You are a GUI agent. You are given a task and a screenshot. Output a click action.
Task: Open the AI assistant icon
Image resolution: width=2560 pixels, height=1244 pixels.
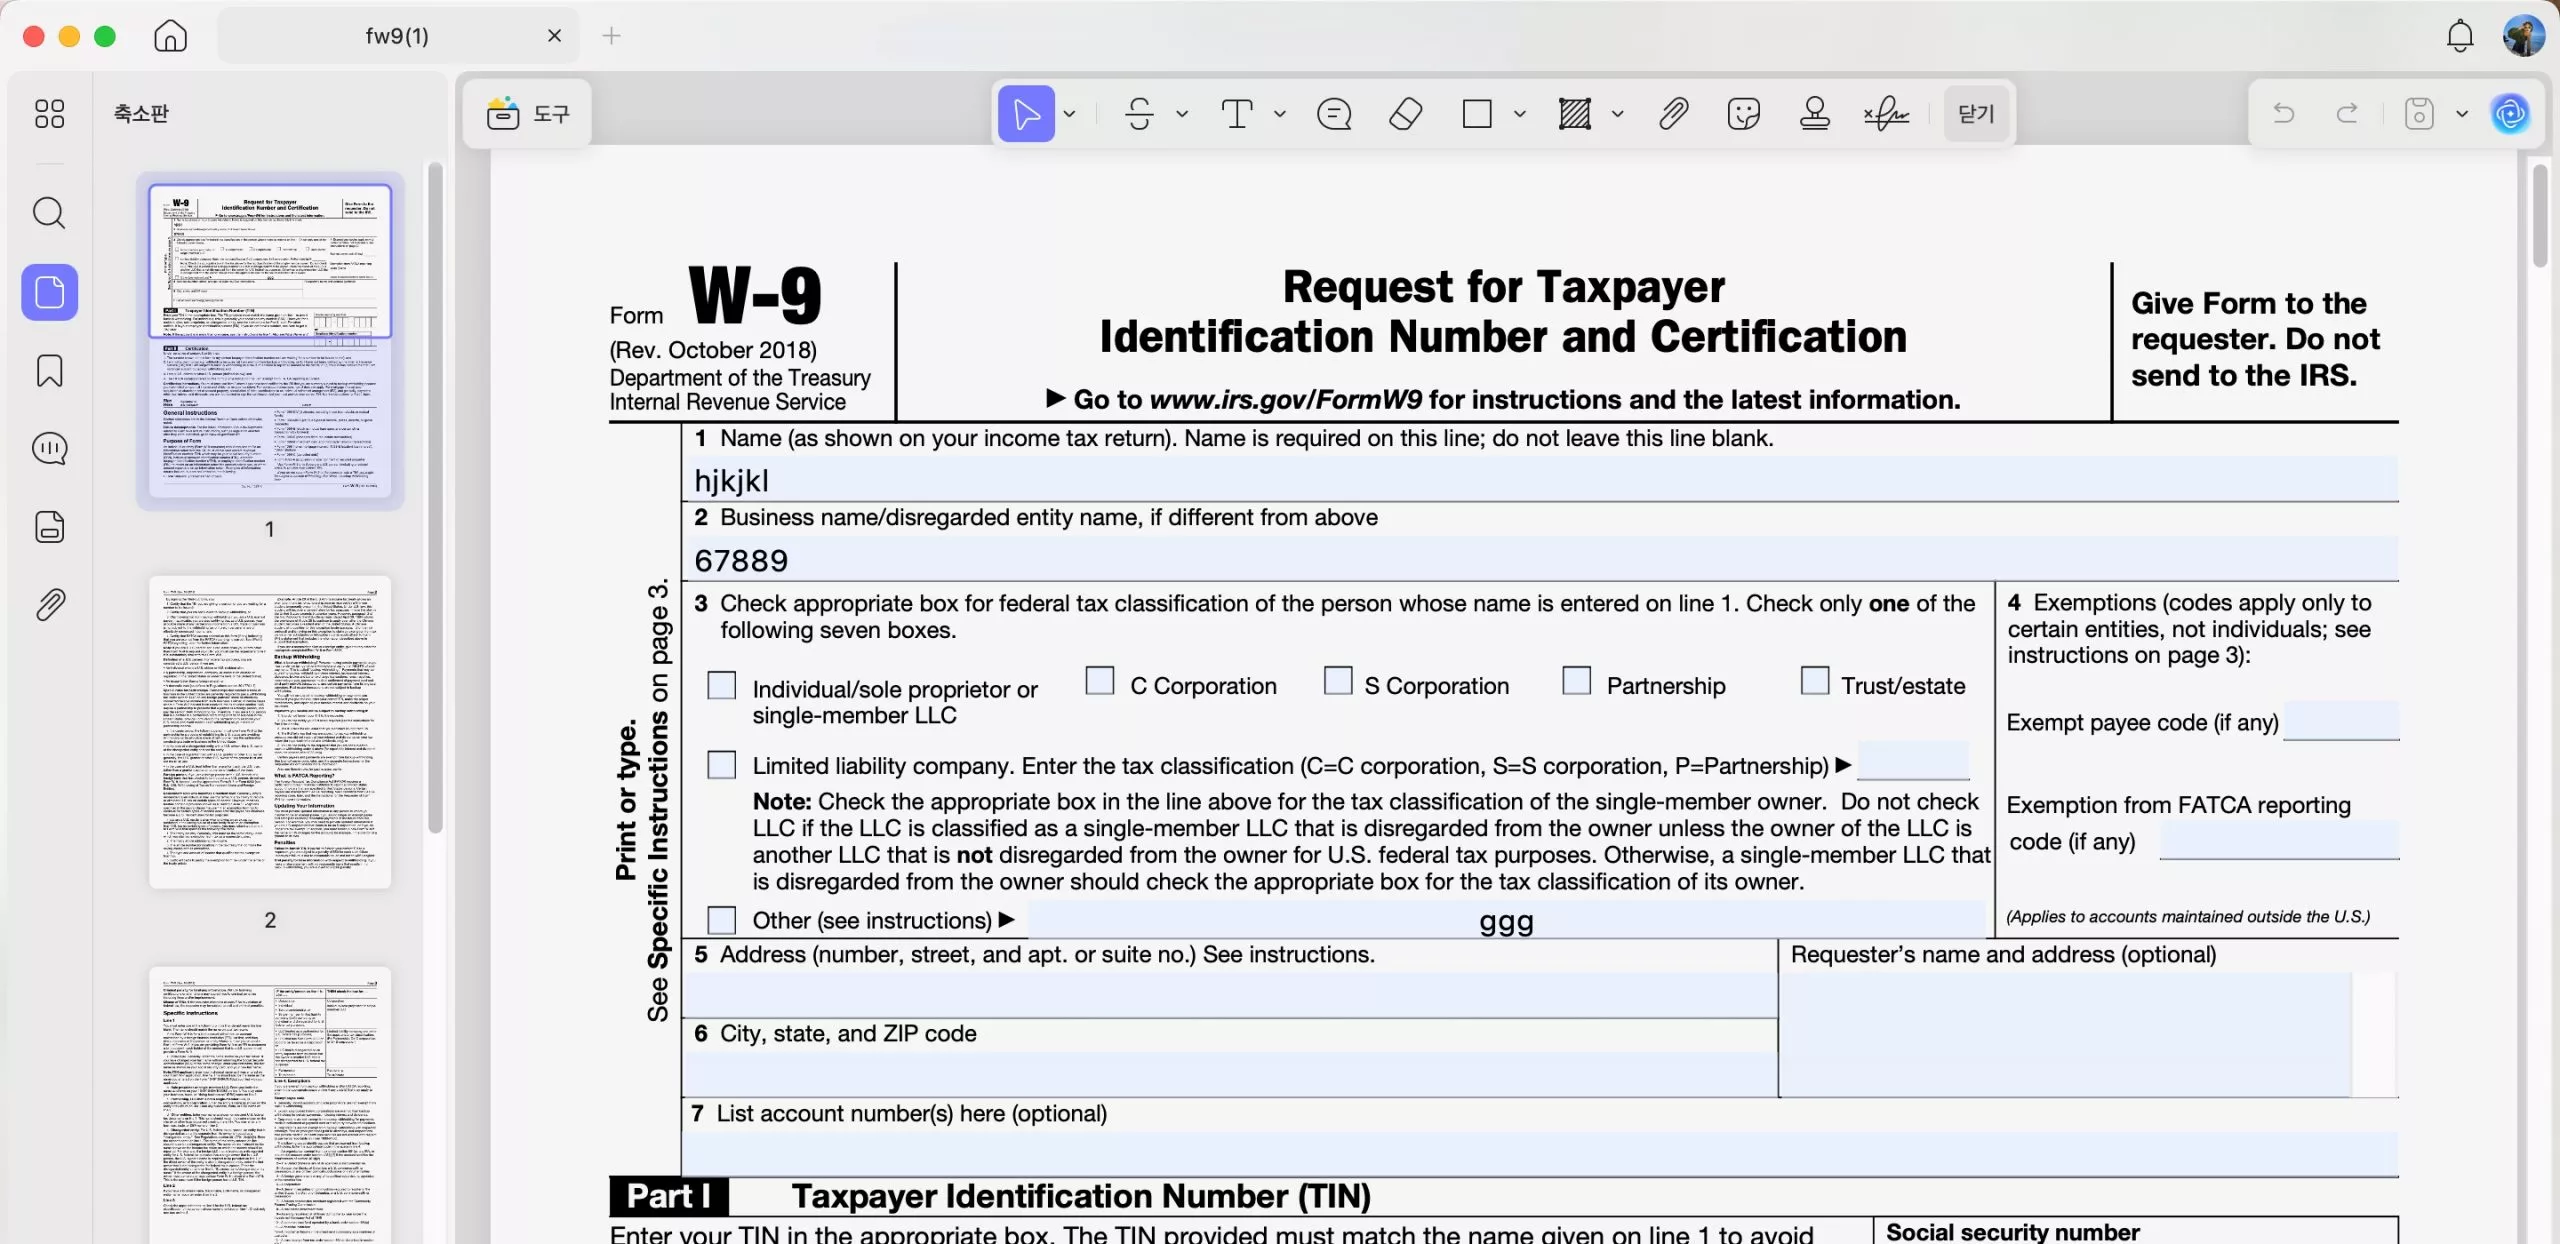click(x=2510, y=114)
